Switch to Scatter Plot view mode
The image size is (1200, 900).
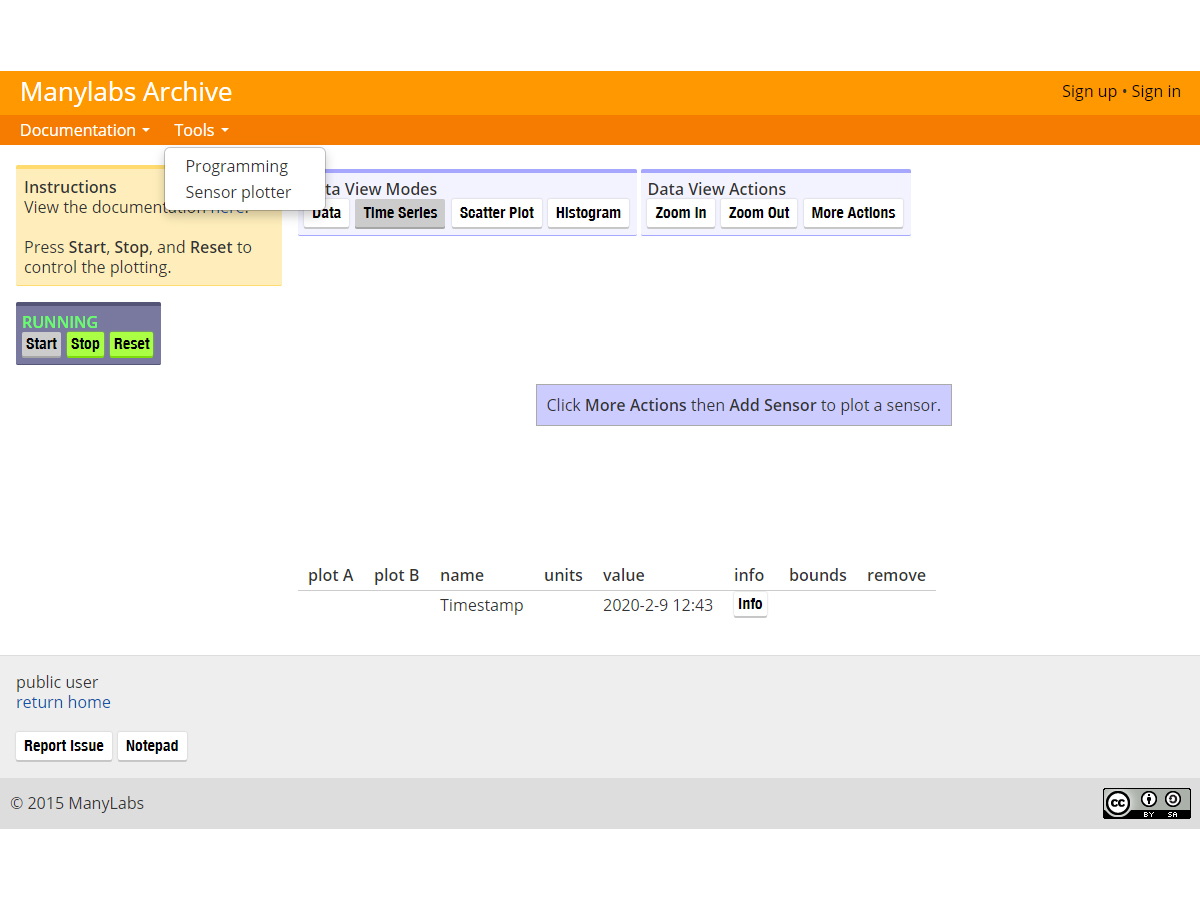coord(497,213)
